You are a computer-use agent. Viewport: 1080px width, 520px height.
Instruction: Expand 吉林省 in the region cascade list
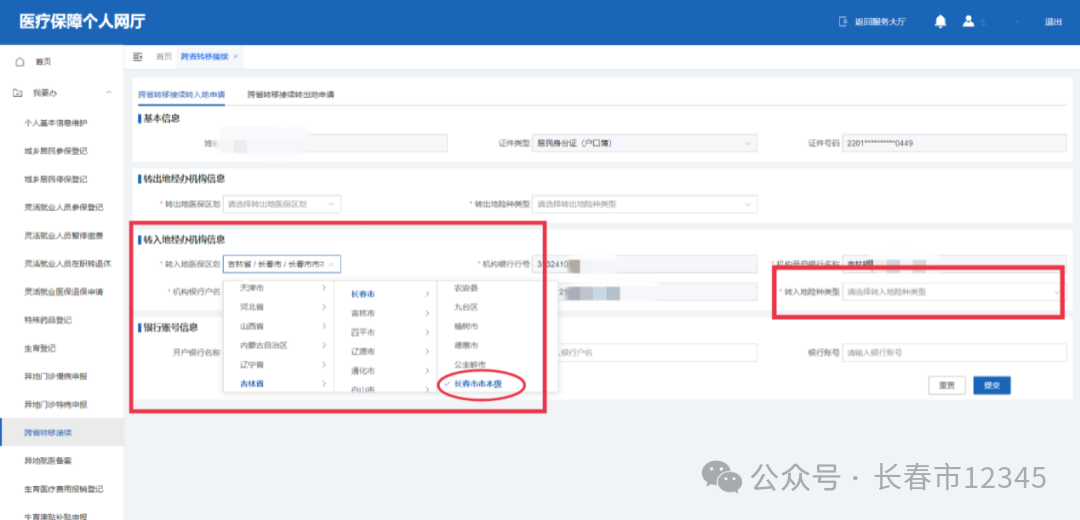[280, 384]
